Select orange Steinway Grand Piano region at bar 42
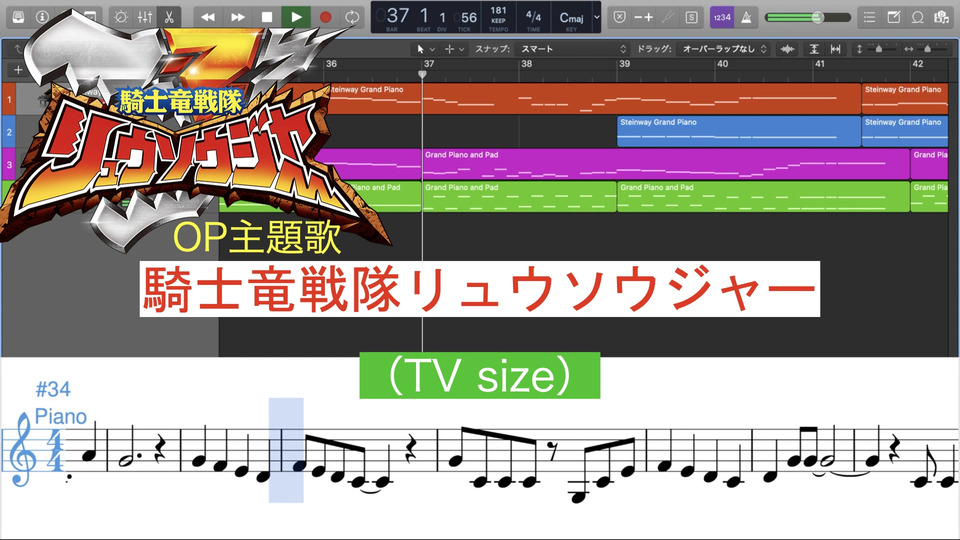Viewport: 960px width, 540px height. point(905,99)
